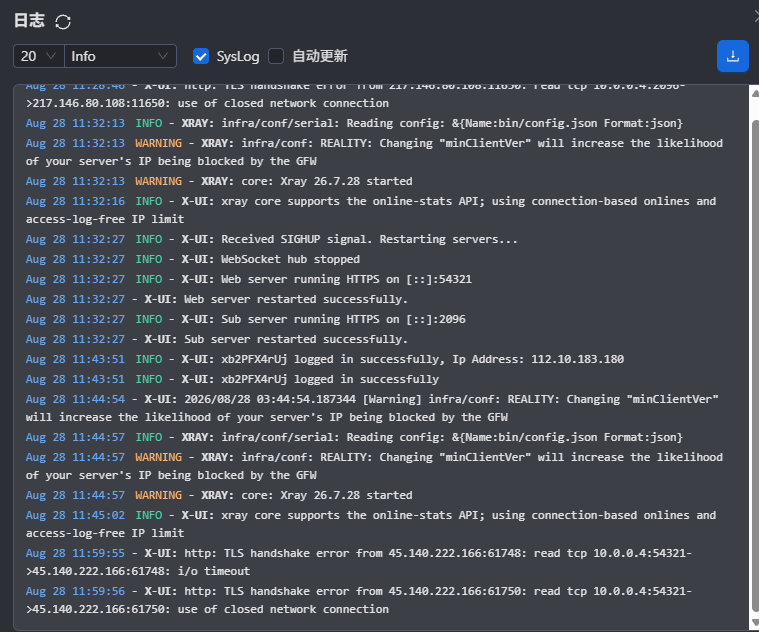Click line 'Sub server running HTTPS on [::]:2096'
This screenshot has width=759, height=632.
click(x=246, y=319)
